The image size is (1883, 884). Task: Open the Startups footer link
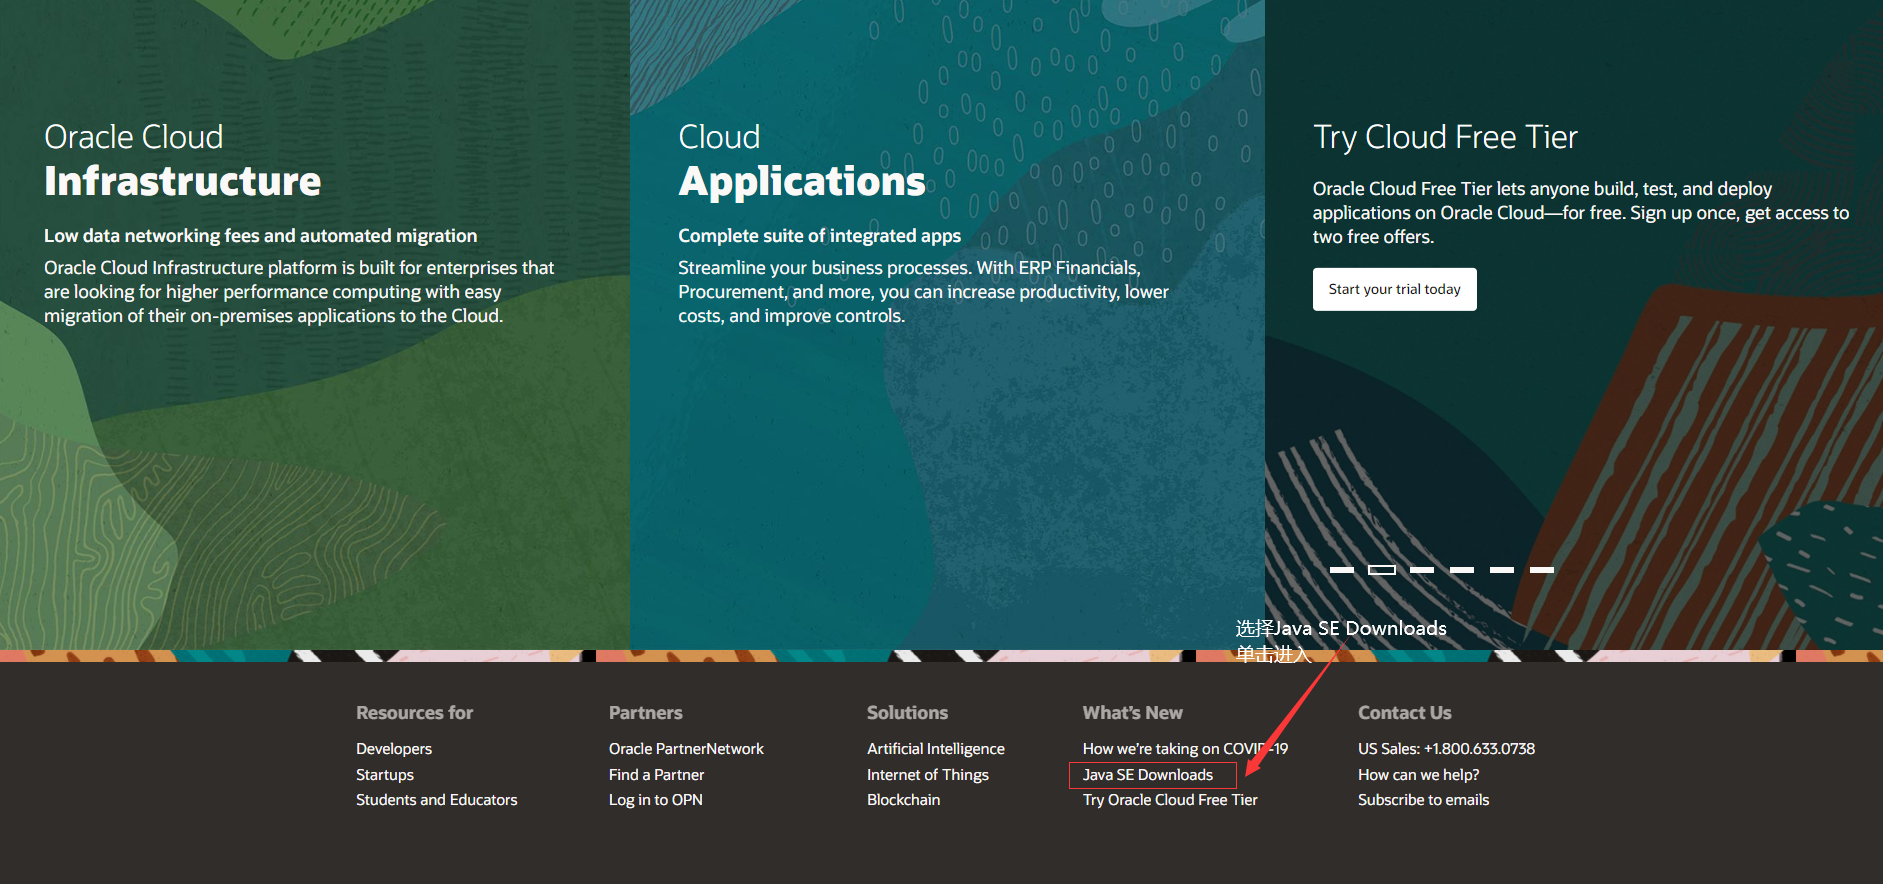385,775
